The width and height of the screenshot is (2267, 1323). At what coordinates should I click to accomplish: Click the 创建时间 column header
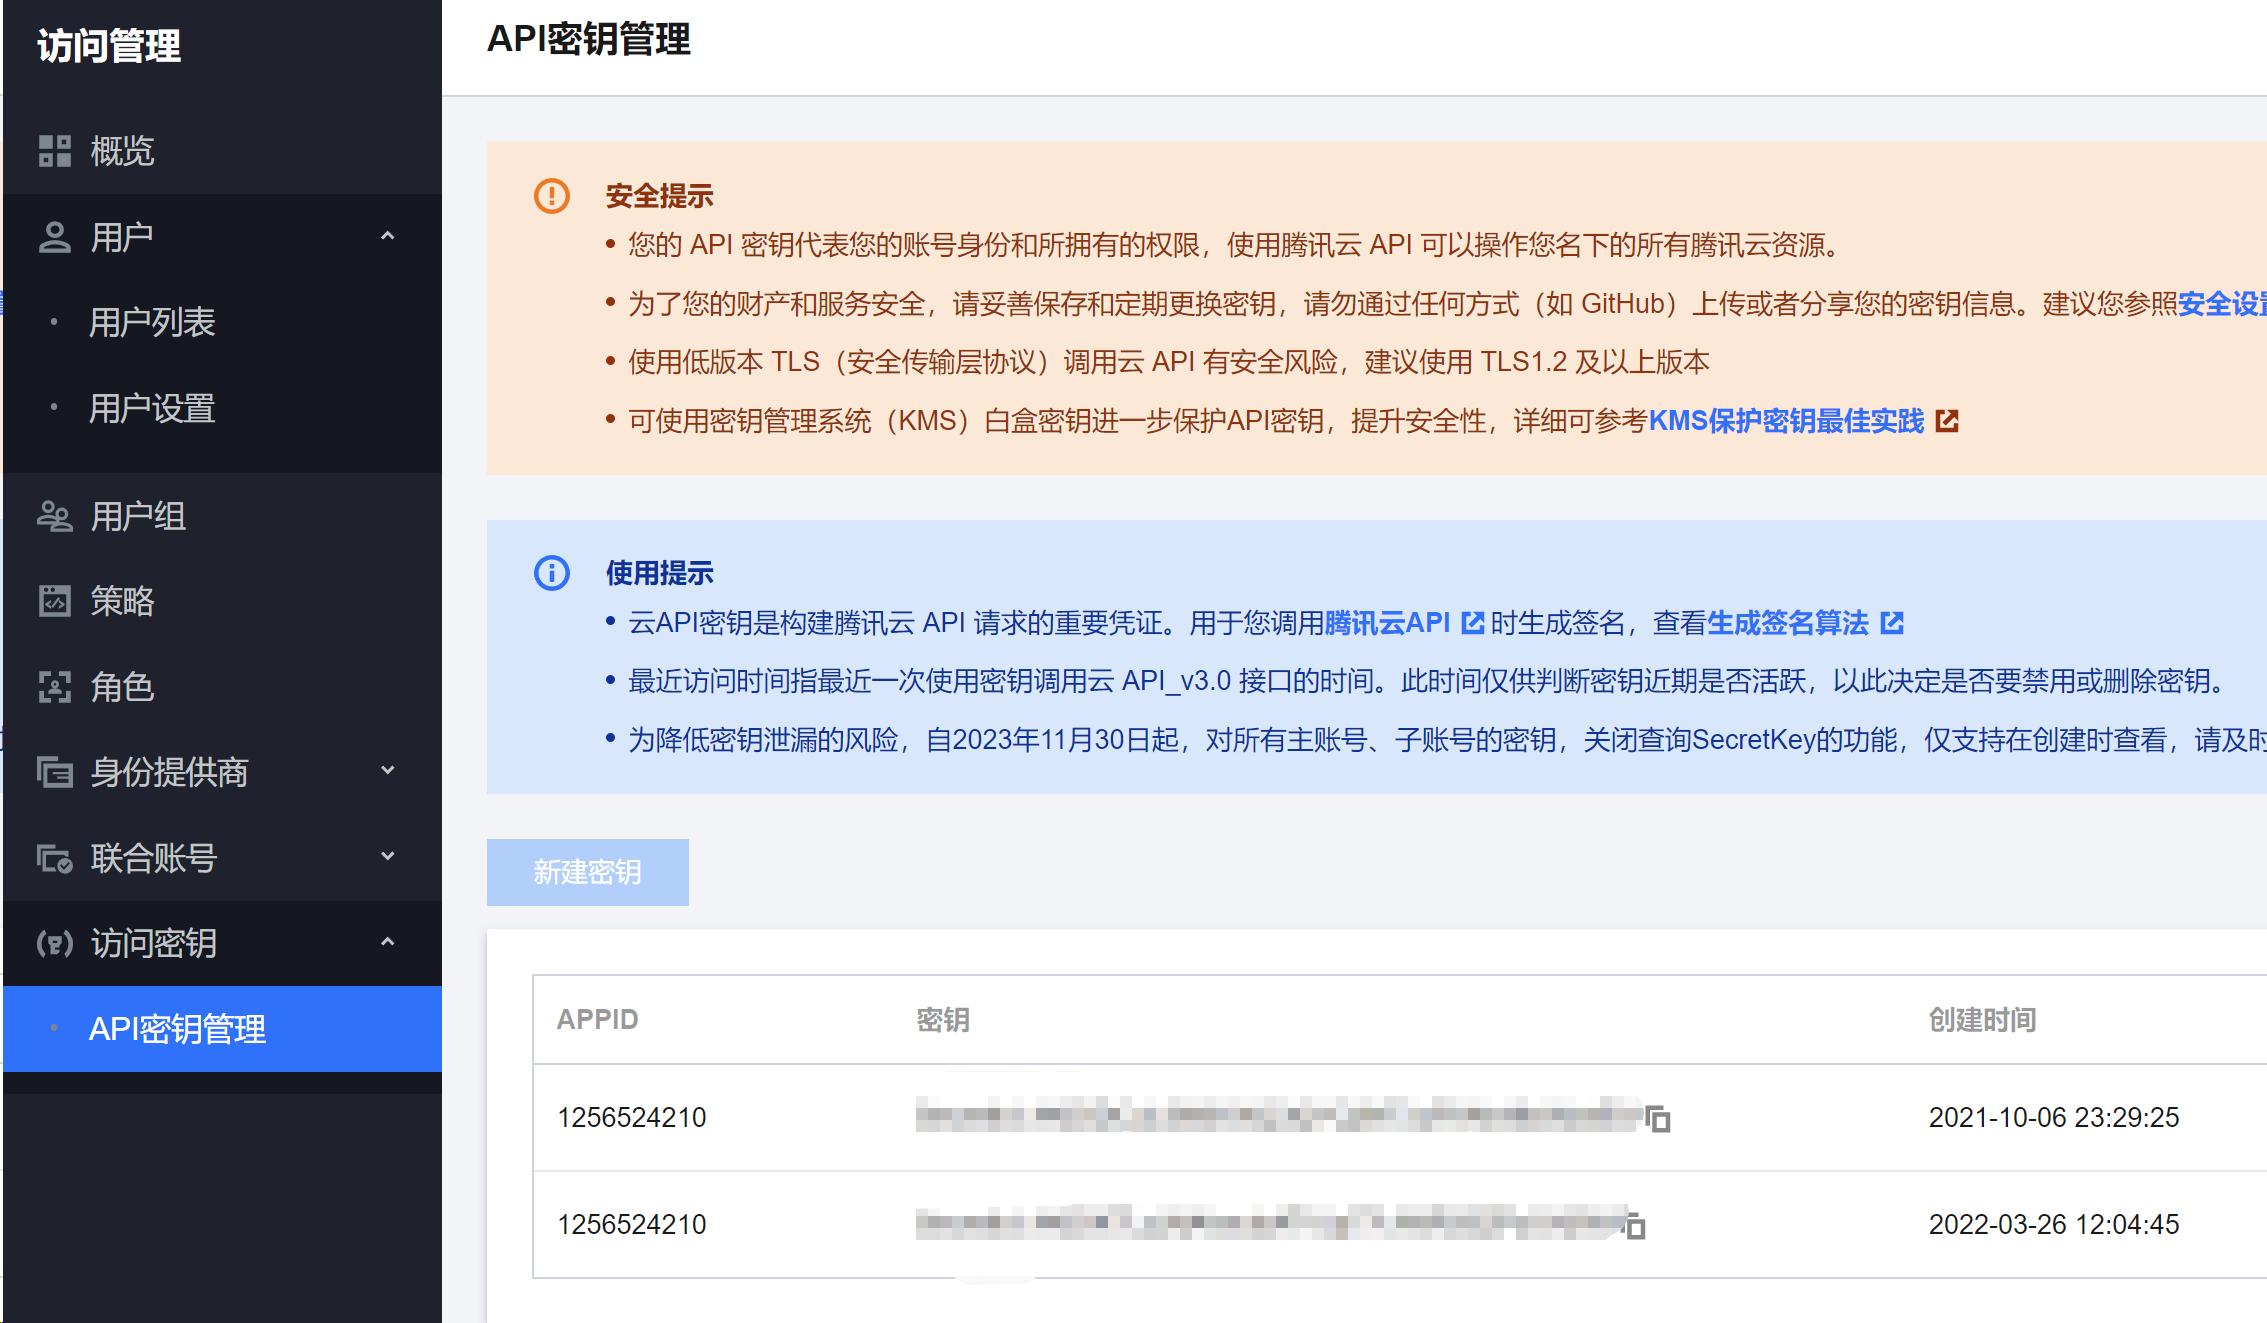1982,1019
